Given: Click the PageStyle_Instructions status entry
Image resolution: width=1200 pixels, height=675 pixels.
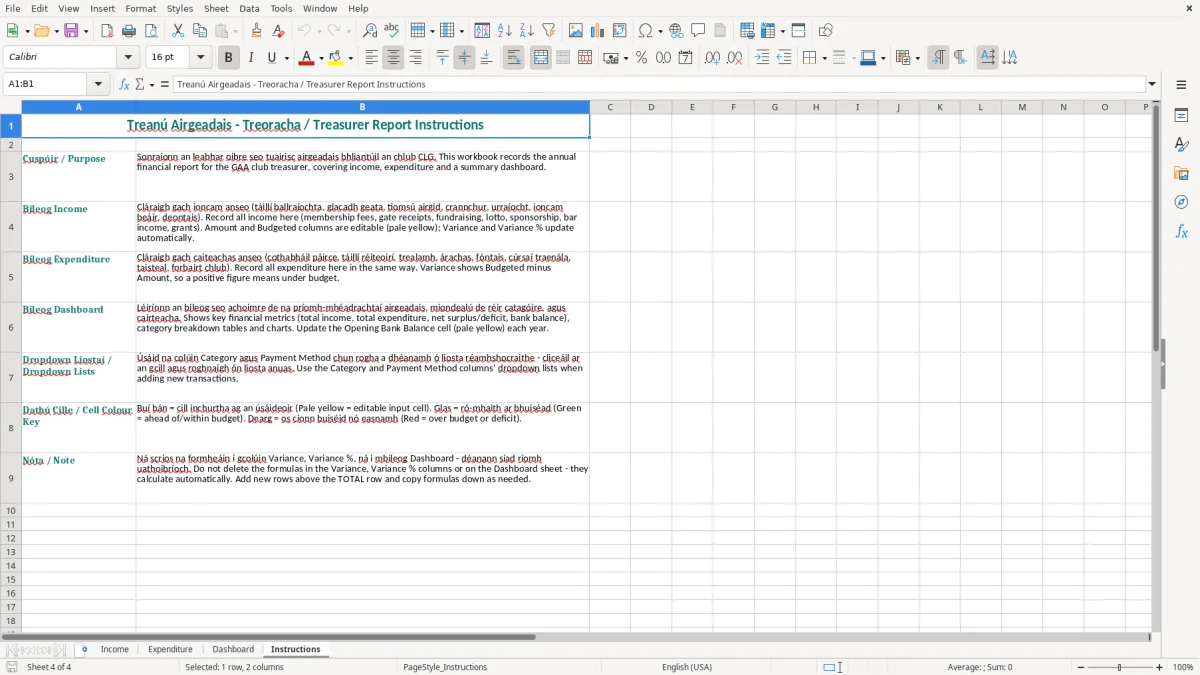Looking at the screenshot, I should click(x=445, y=667).
